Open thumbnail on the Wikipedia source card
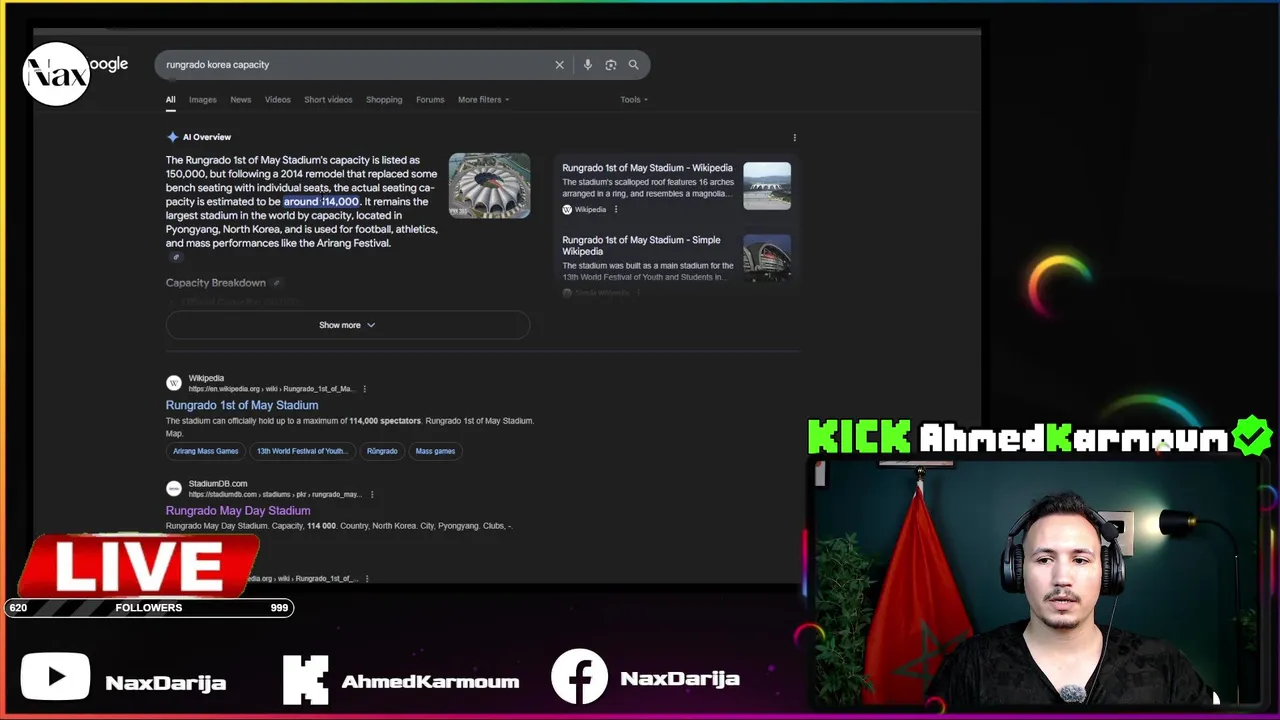Viewport: 1280px width, 720px height. 767,186
